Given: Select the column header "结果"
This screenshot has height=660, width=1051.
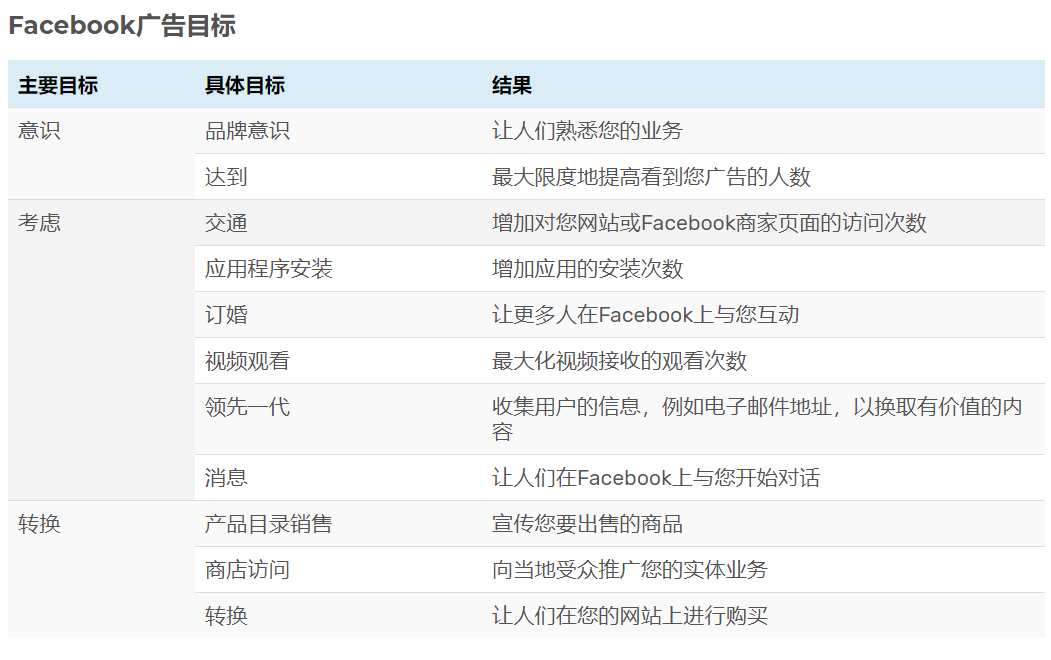Looking at the screenshot, I should point(511,85).
